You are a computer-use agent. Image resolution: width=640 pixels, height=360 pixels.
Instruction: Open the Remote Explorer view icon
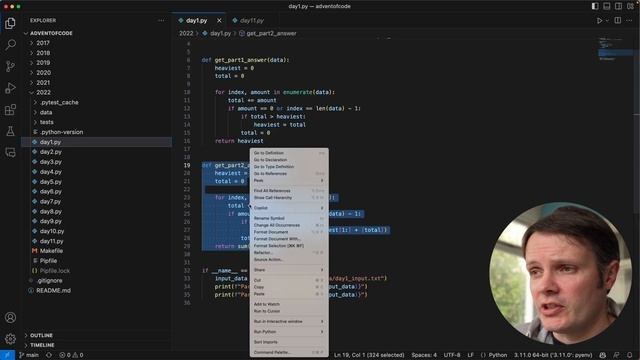pyautogui.click(x=10, y=153)
